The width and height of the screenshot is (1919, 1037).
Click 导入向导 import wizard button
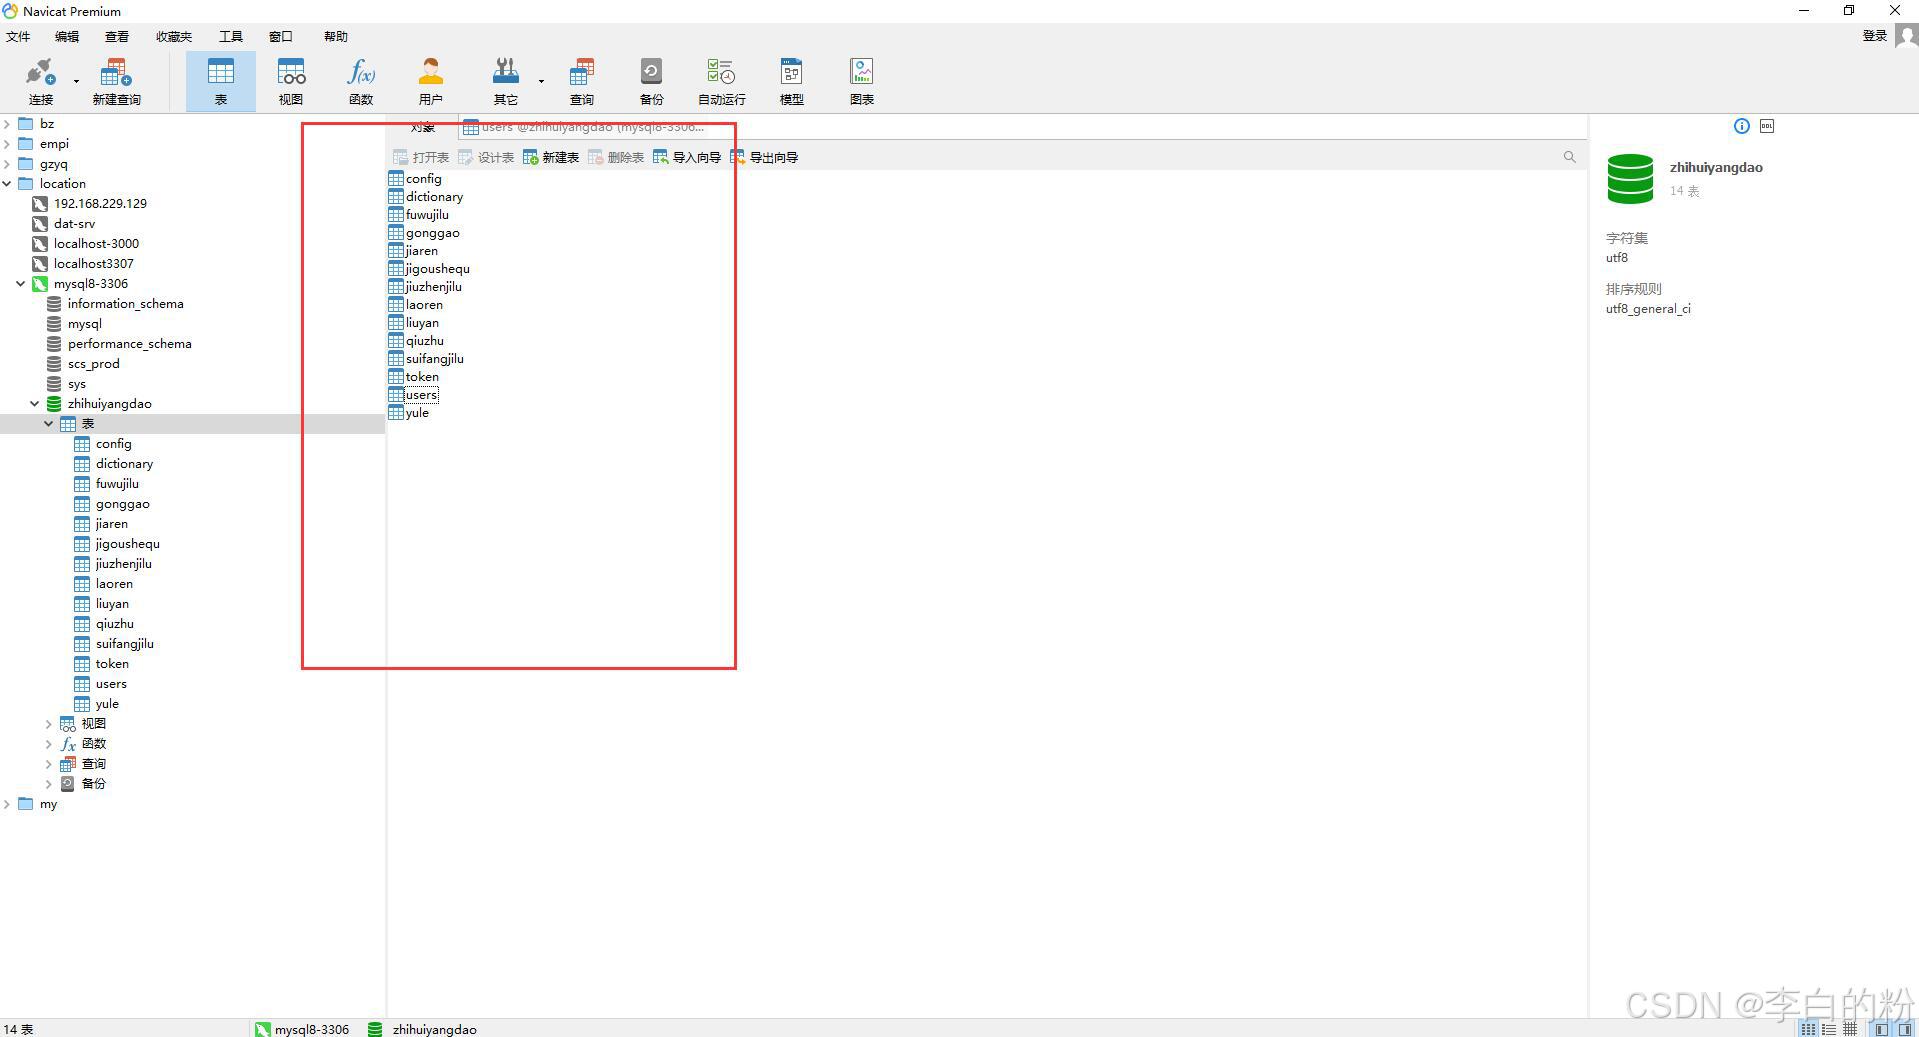687,157
